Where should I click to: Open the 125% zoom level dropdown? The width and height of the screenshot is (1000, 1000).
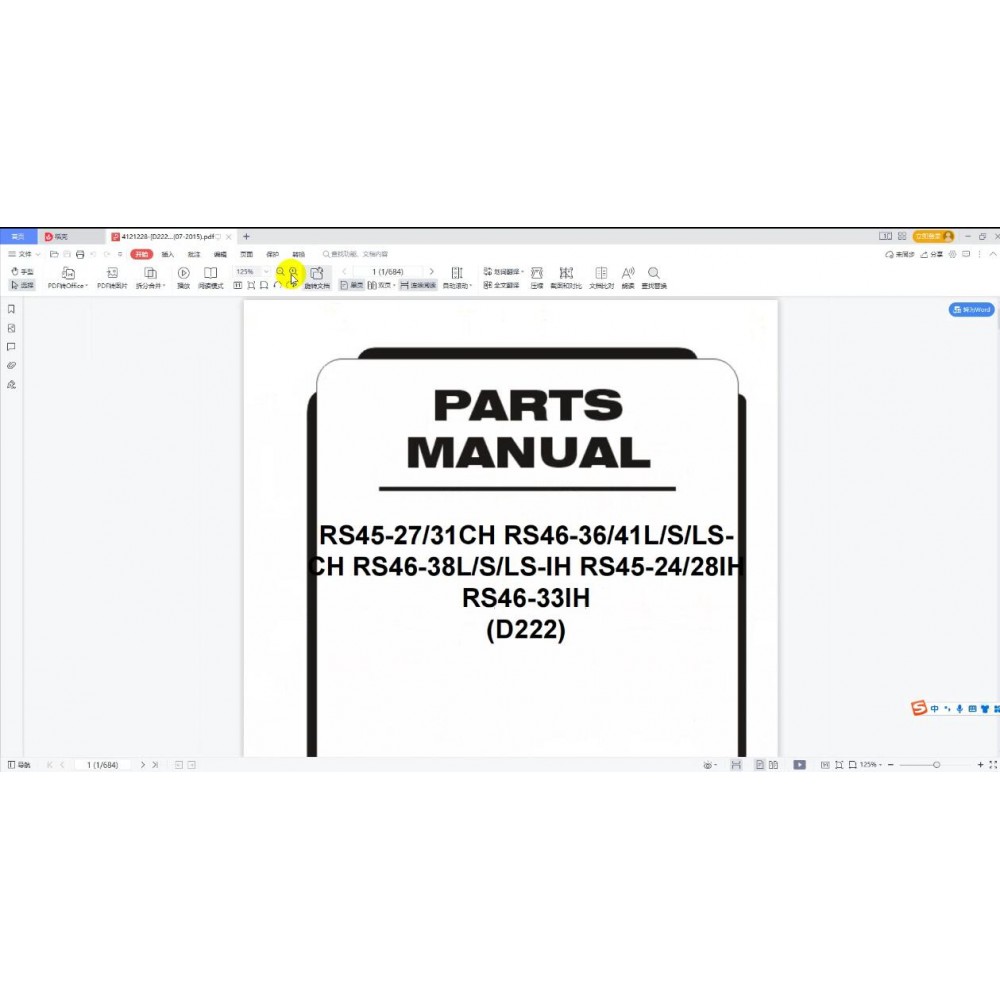[x=252, y=271]
